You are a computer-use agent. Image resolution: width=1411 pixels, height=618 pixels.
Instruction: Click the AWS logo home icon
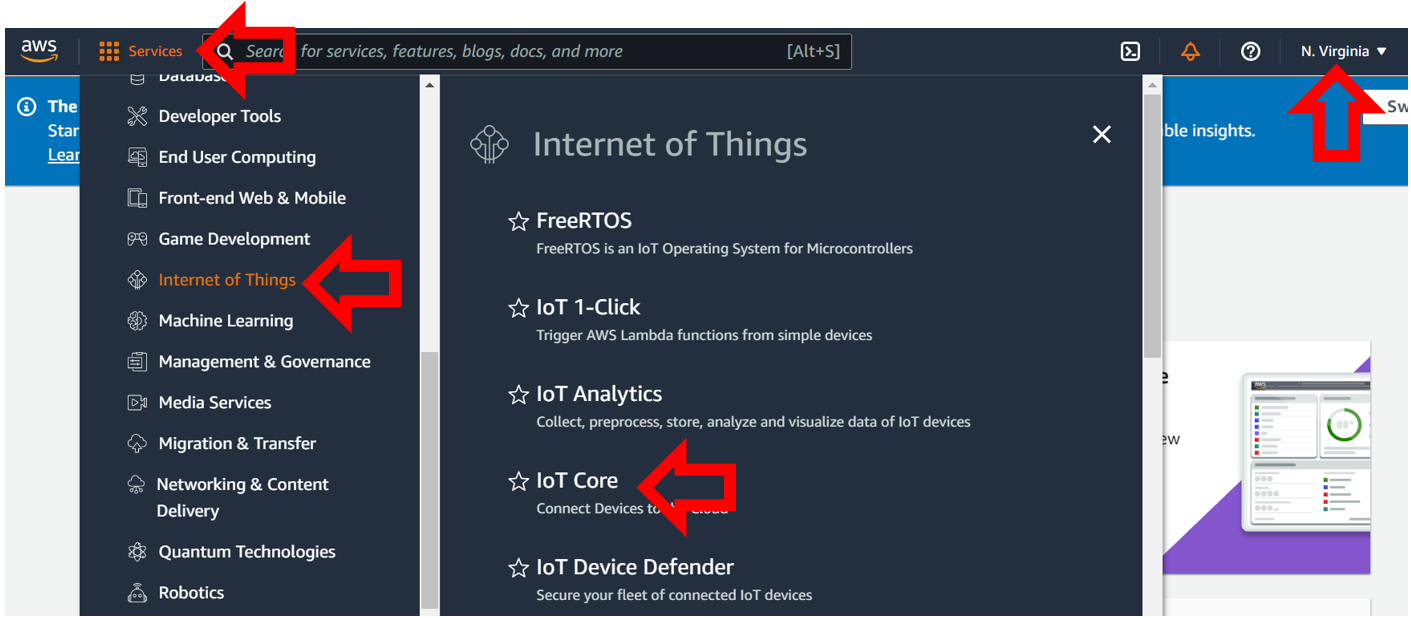[39, 51]
